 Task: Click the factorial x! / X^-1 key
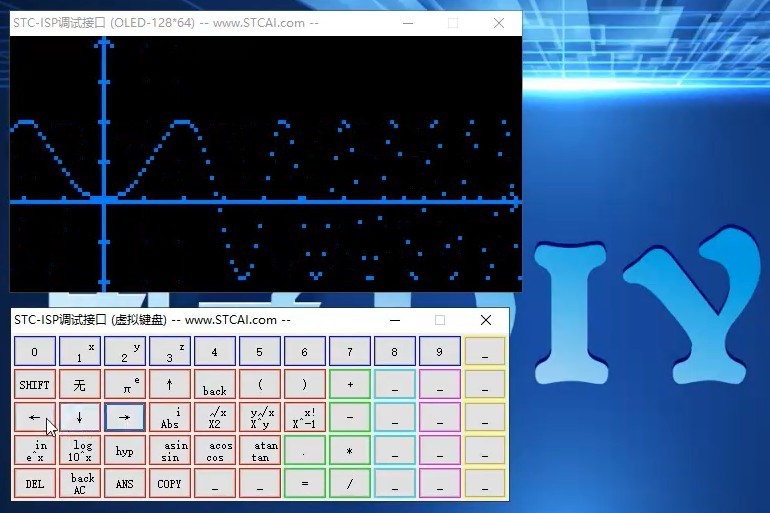coord(304,417)
